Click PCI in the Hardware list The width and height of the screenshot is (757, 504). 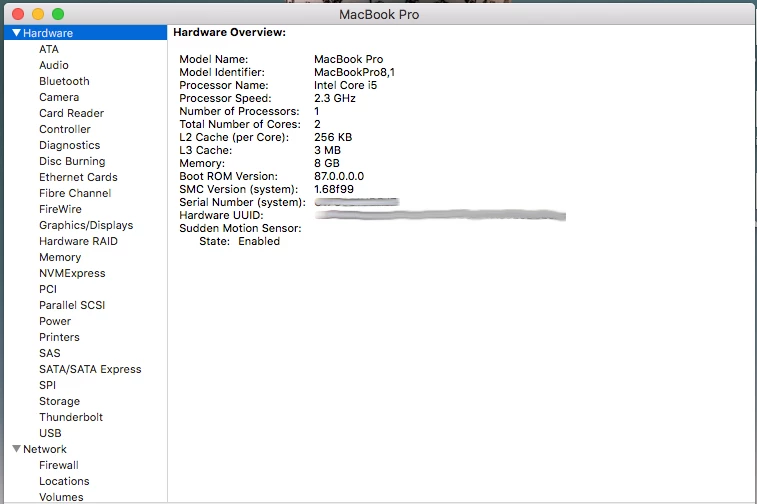click(48, 289)
